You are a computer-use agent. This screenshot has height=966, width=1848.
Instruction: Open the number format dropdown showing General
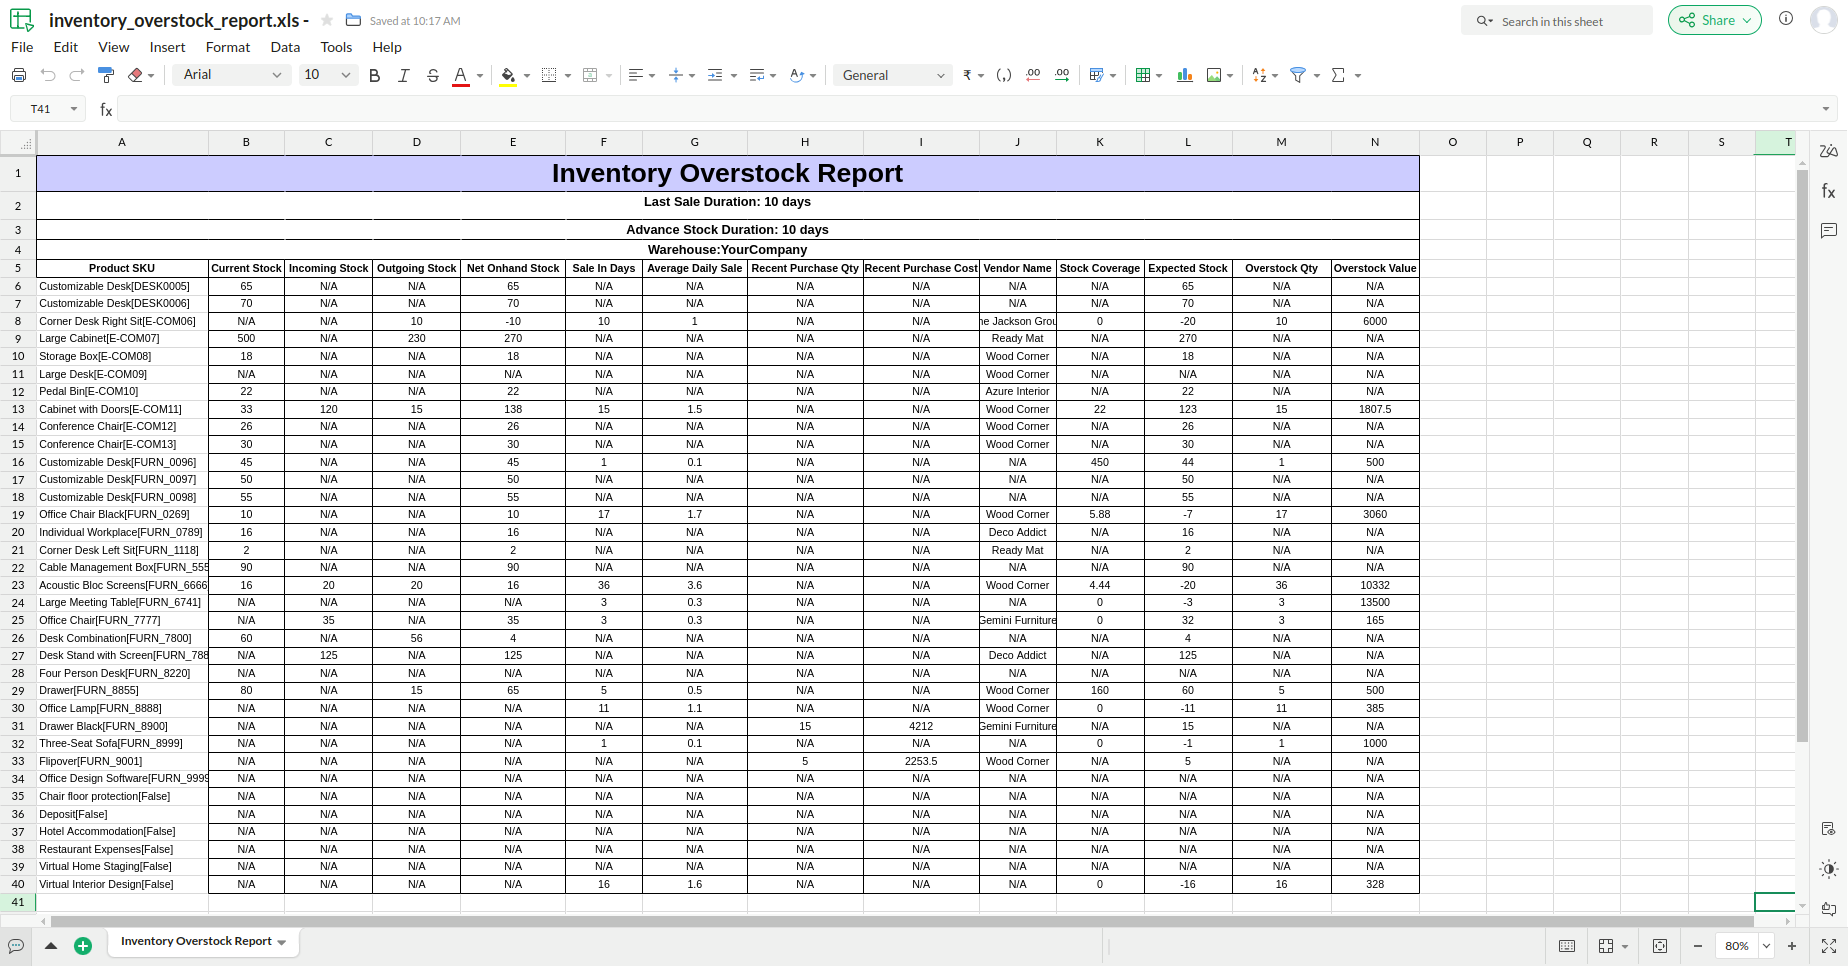pos(893,75)
